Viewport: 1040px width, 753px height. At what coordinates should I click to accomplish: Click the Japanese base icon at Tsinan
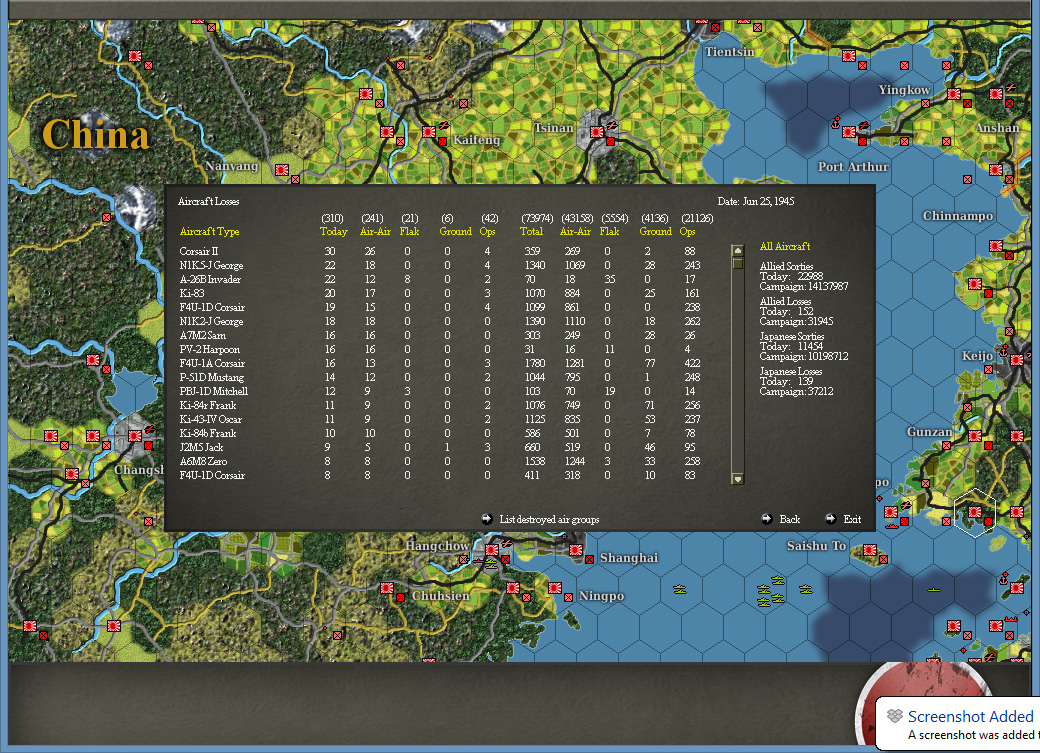pos(597,132)
